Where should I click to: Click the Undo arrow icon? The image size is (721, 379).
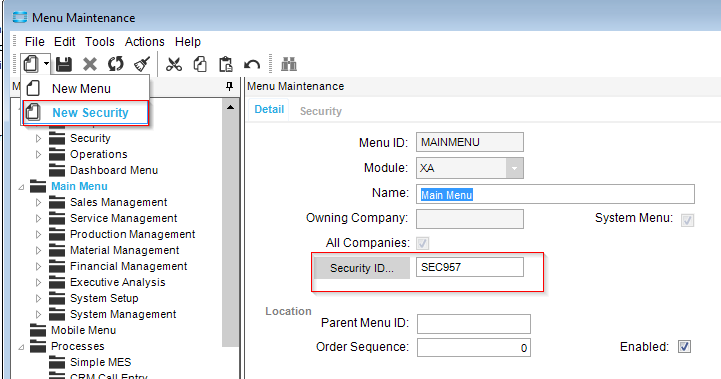(x=252, y=64)
